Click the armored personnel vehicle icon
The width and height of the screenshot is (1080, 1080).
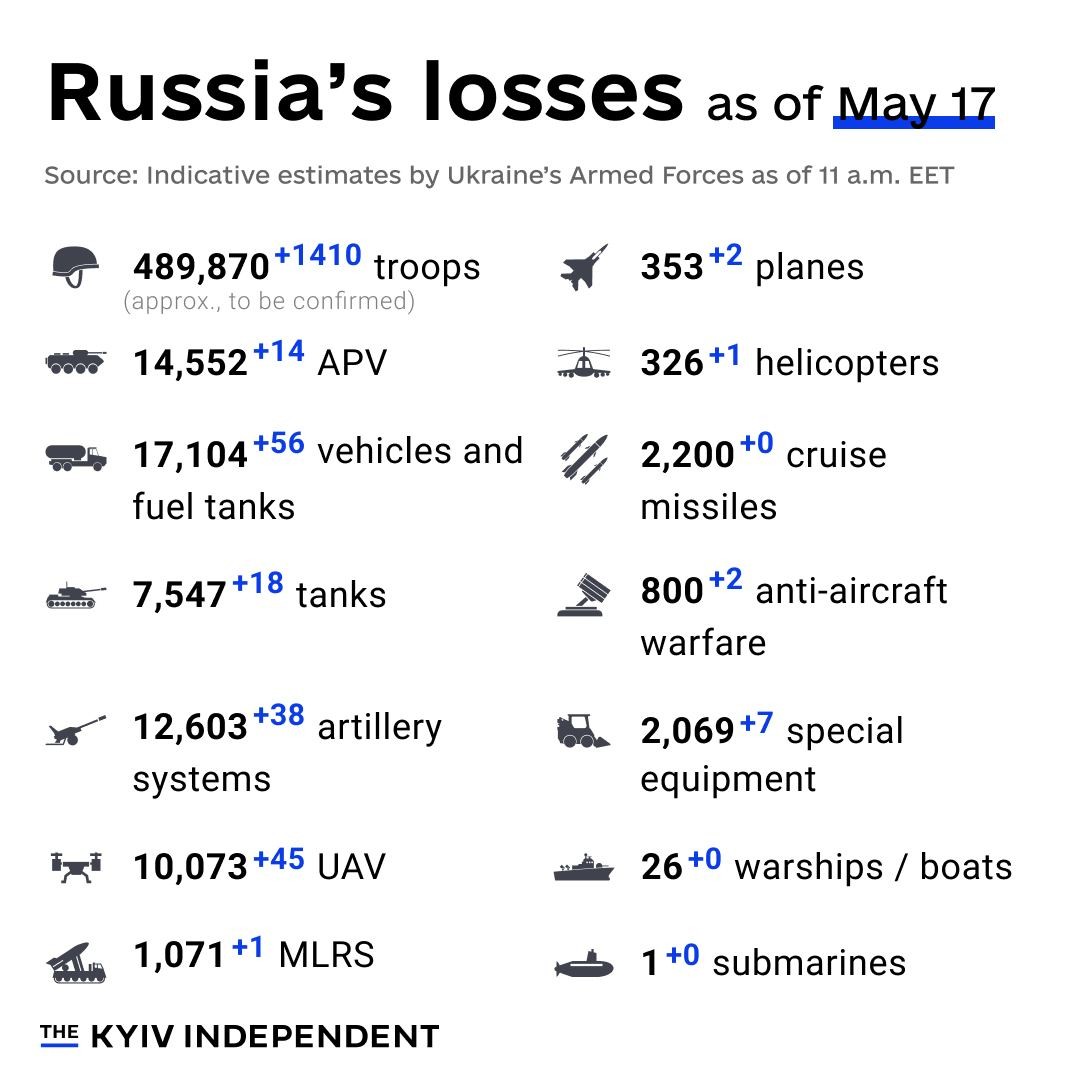click(x=76, y=362)
